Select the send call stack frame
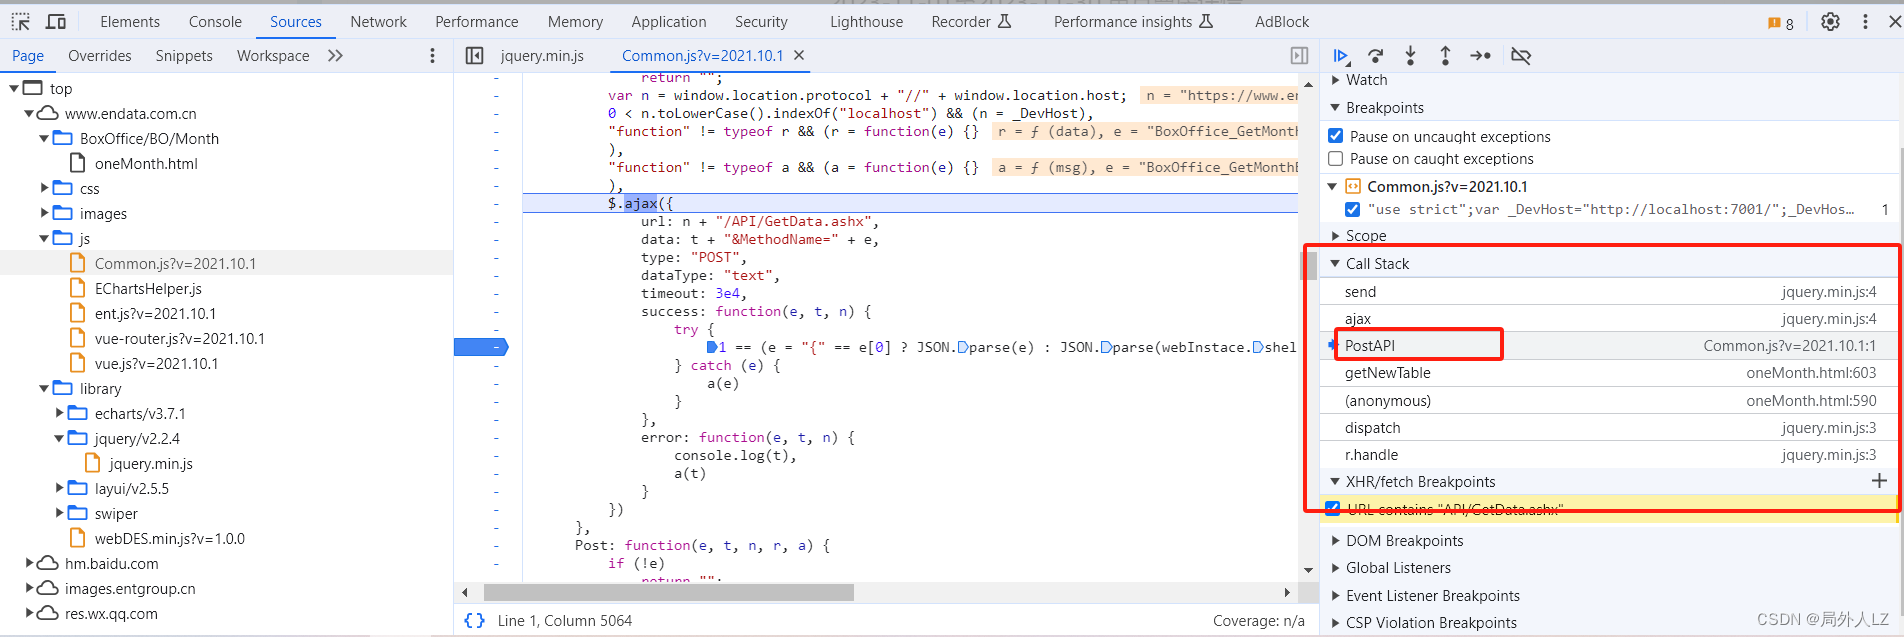The height and width of the screenshot is (637, 1904). 1608,292
